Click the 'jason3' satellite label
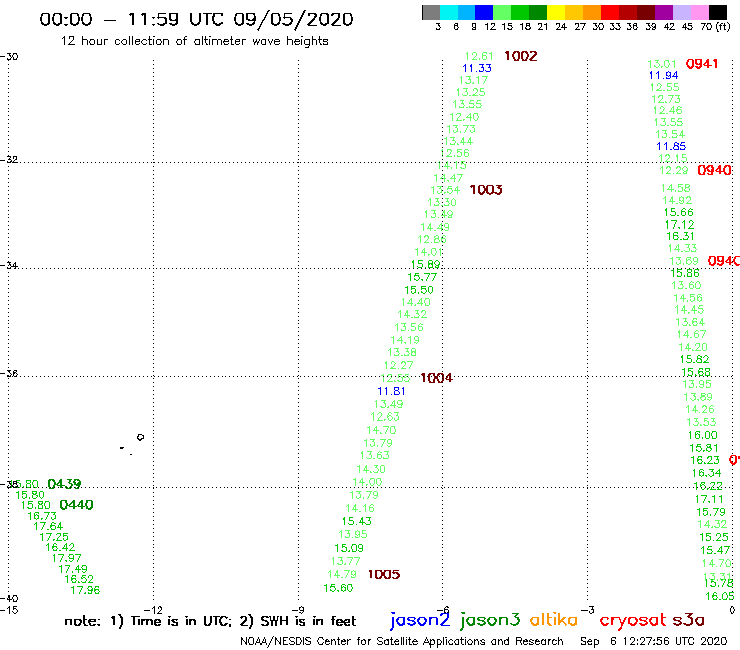Viewport: 740px width, 650px height. coord(490,620)
